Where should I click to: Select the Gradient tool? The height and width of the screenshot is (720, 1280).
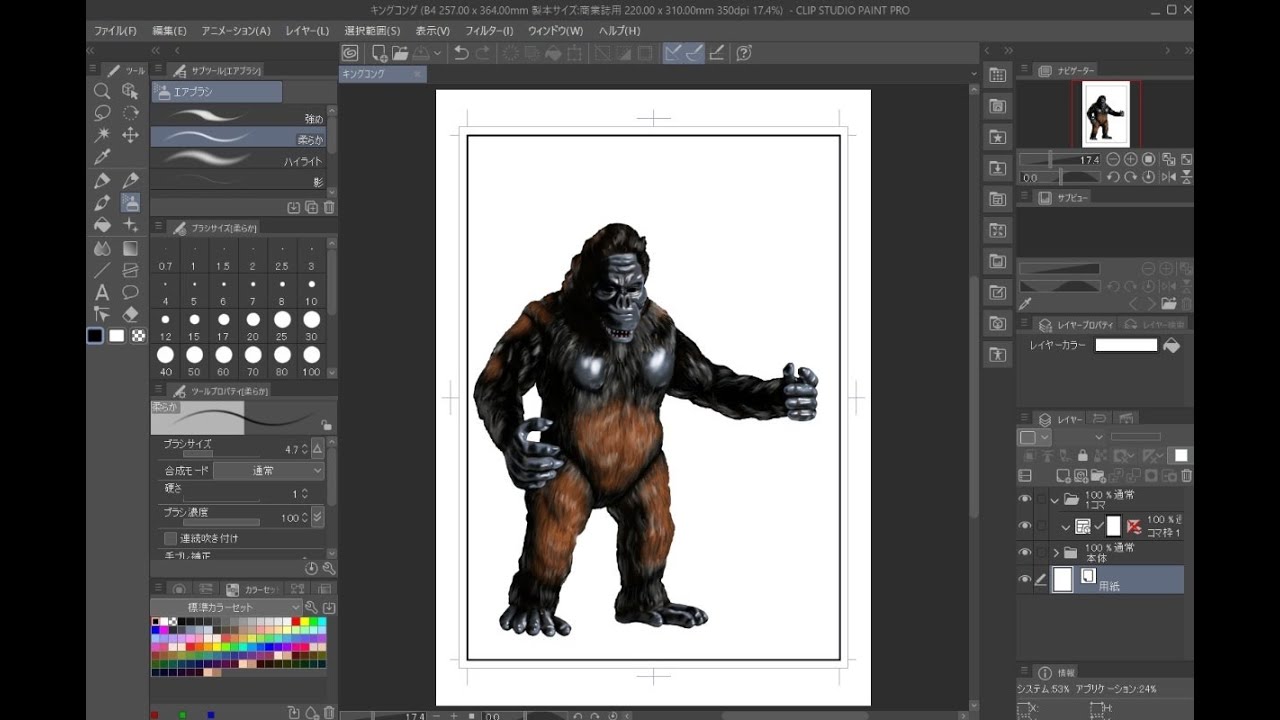(130, 248)
